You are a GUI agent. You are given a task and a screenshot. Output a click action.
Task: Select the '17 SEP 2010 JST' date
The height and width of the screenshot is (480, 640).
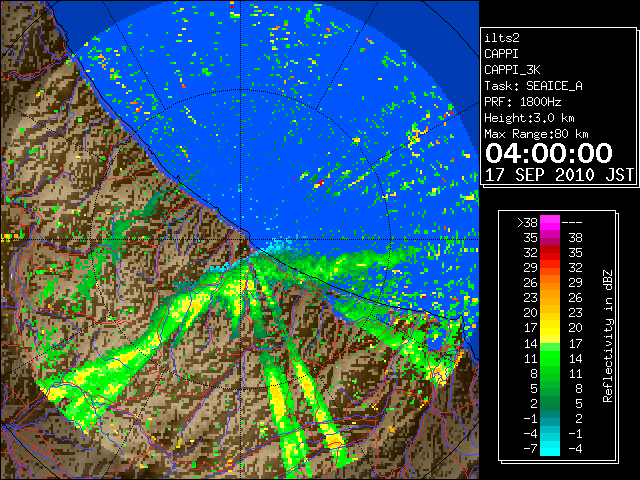559,175
